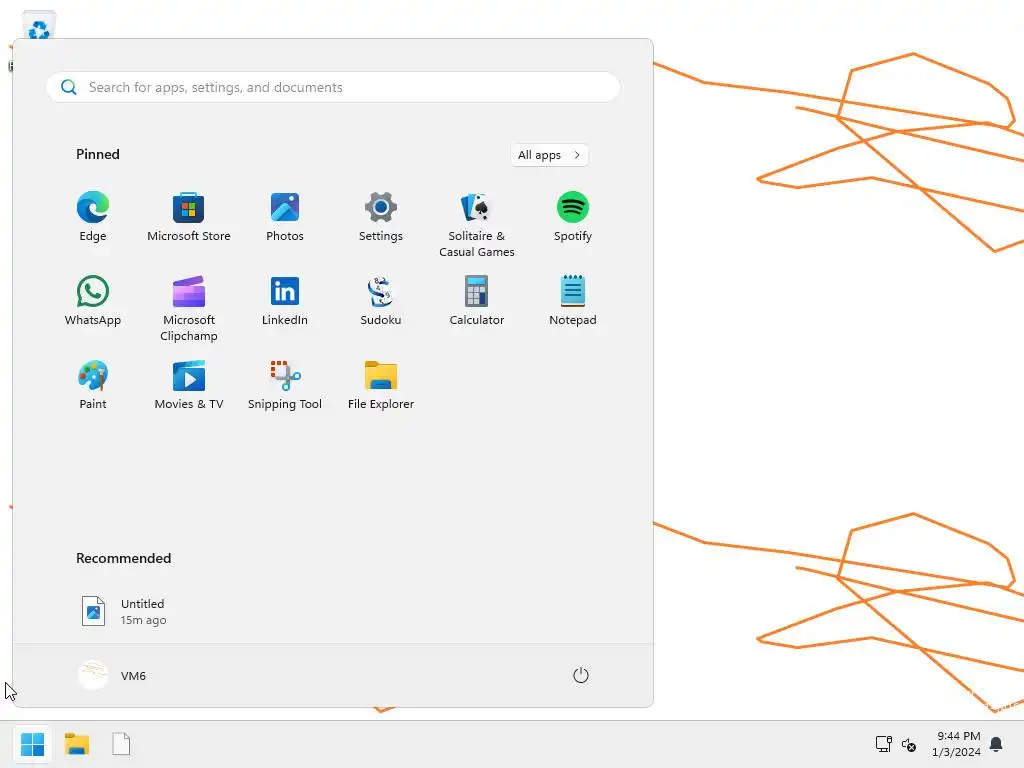
Task: Open File Explorer pinned app
Action: [381, 385]
